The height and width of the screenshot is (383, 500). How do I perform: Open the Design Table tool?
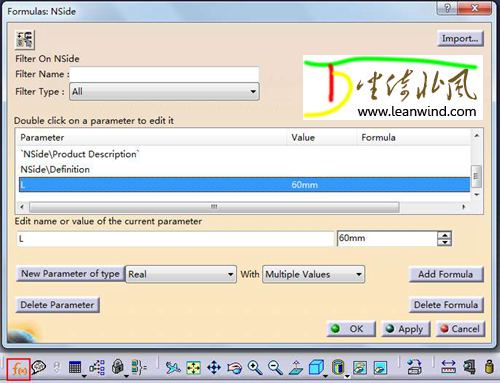(75, 367)
